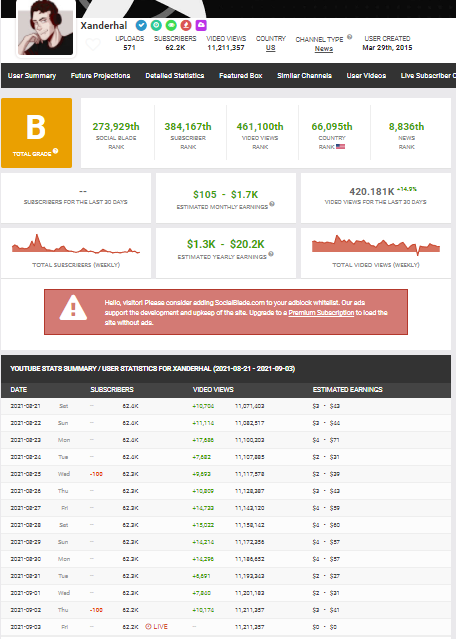This screenshot has width=456, height=639.
Task: Click the 66,095th country rank
Action: [332, 127]
